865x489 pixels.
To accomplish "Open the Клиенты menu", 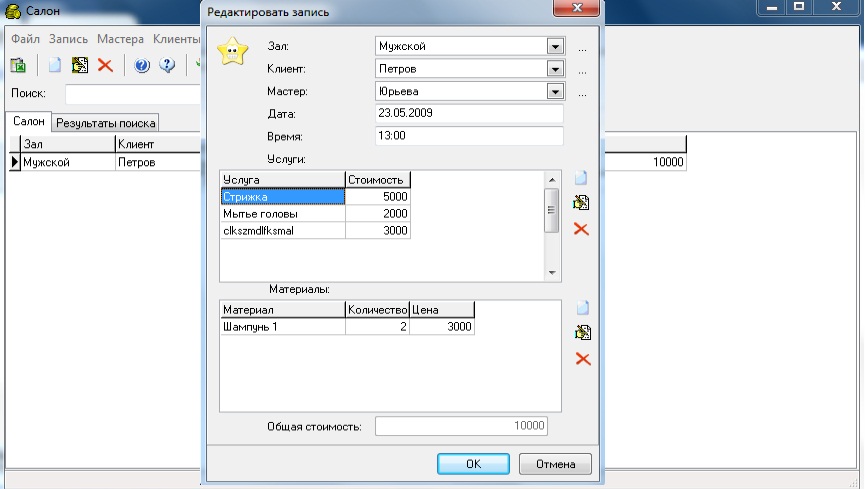I will tap(176, 39).
